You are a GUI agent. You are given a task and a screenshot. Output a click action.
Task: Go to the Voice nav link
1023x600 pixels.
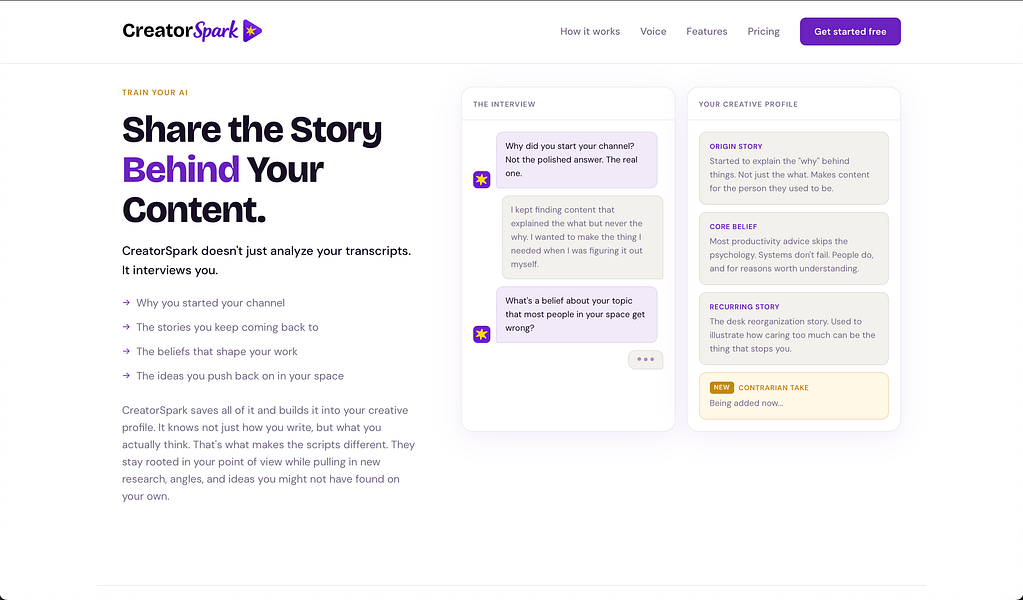click(x=653, y=31)
